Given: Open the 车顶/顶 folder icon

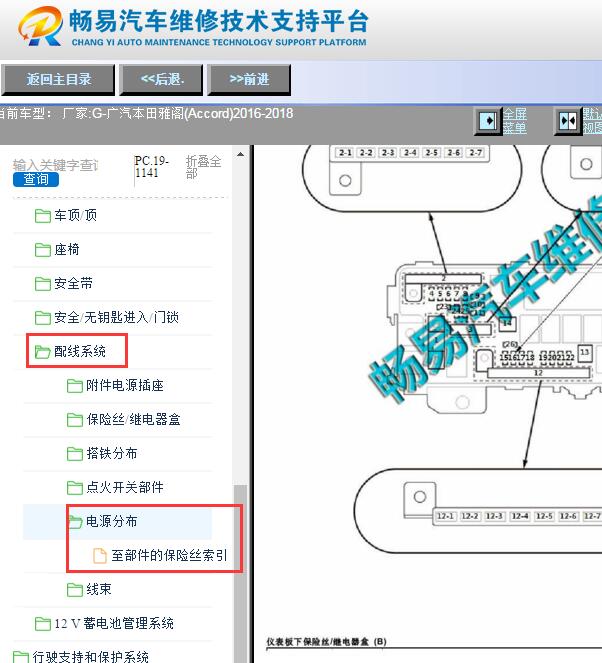Looking at the screenshot, I should tap(43, 216).
